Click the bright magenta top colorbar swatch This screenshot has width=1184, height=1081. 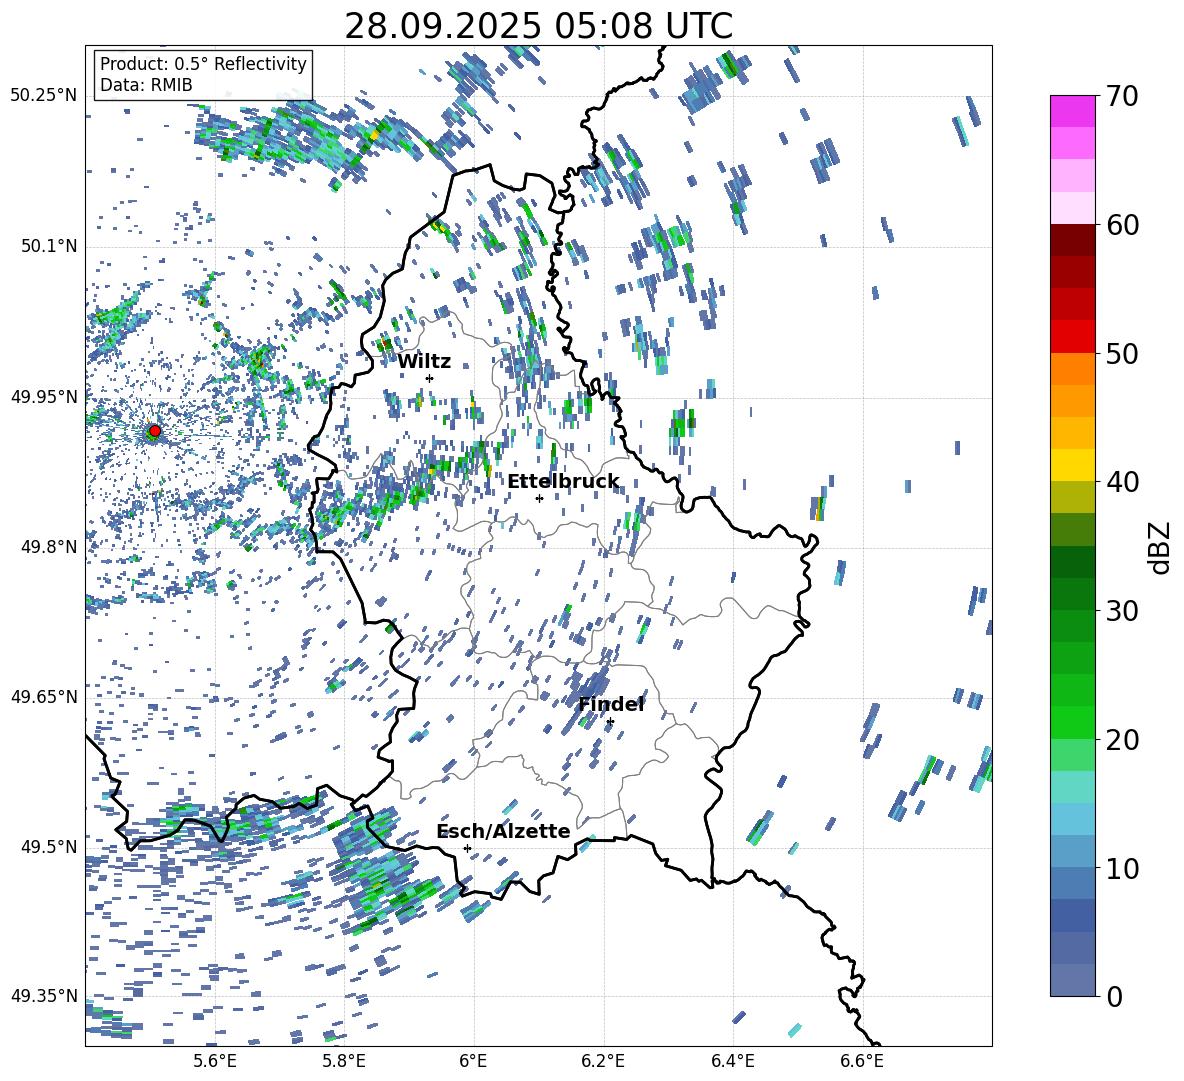[1073, 112]
